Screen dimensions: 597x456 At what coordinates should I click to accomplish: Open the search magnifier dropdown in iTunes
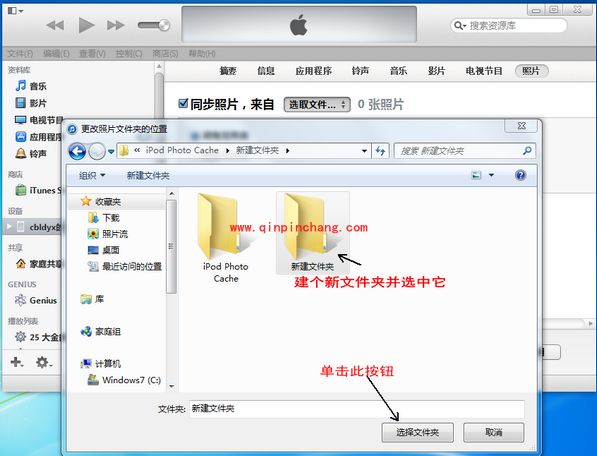(x=460, y=26)
